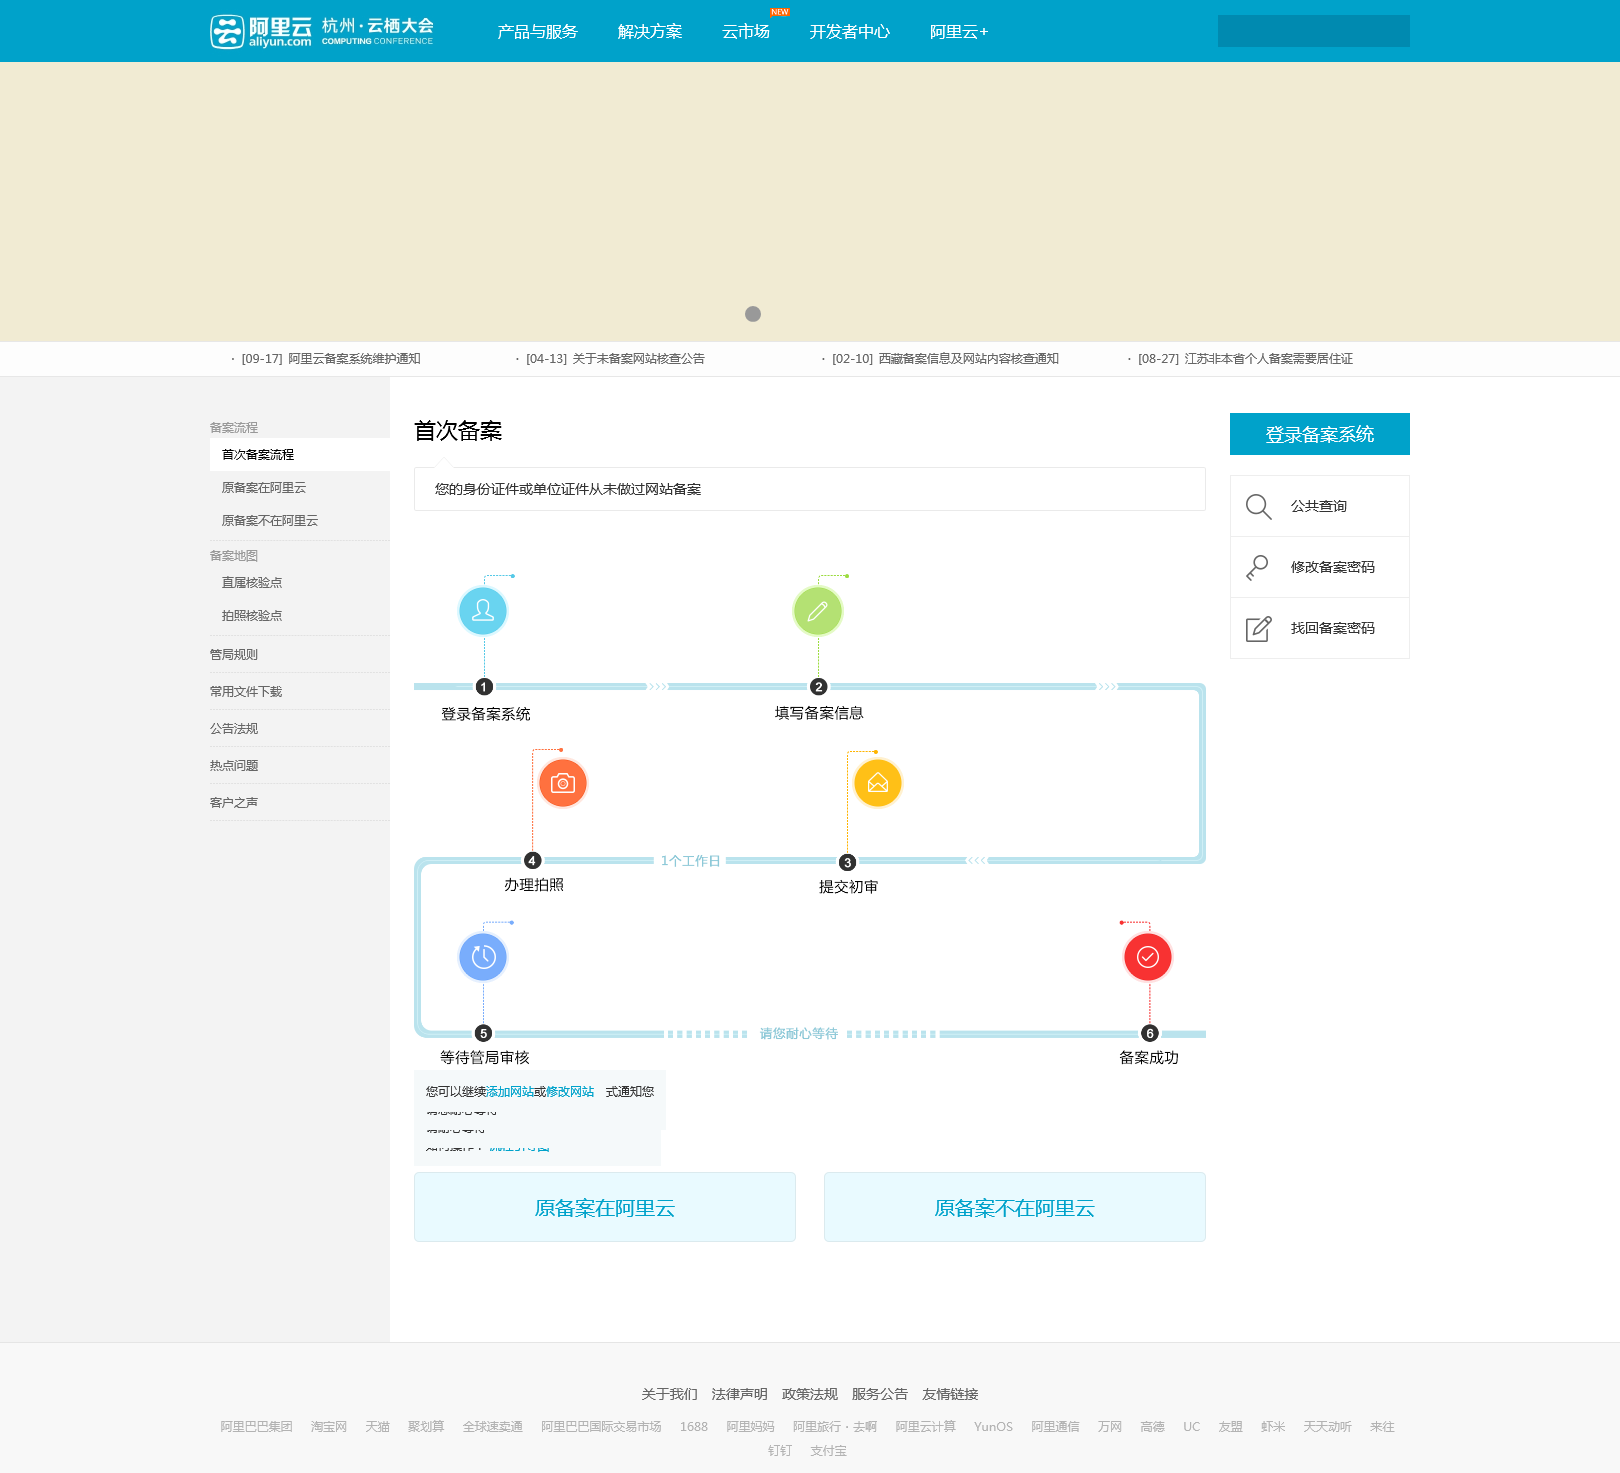
Task: Visit 聚划算 from the footer
Action: [426, 1427]
